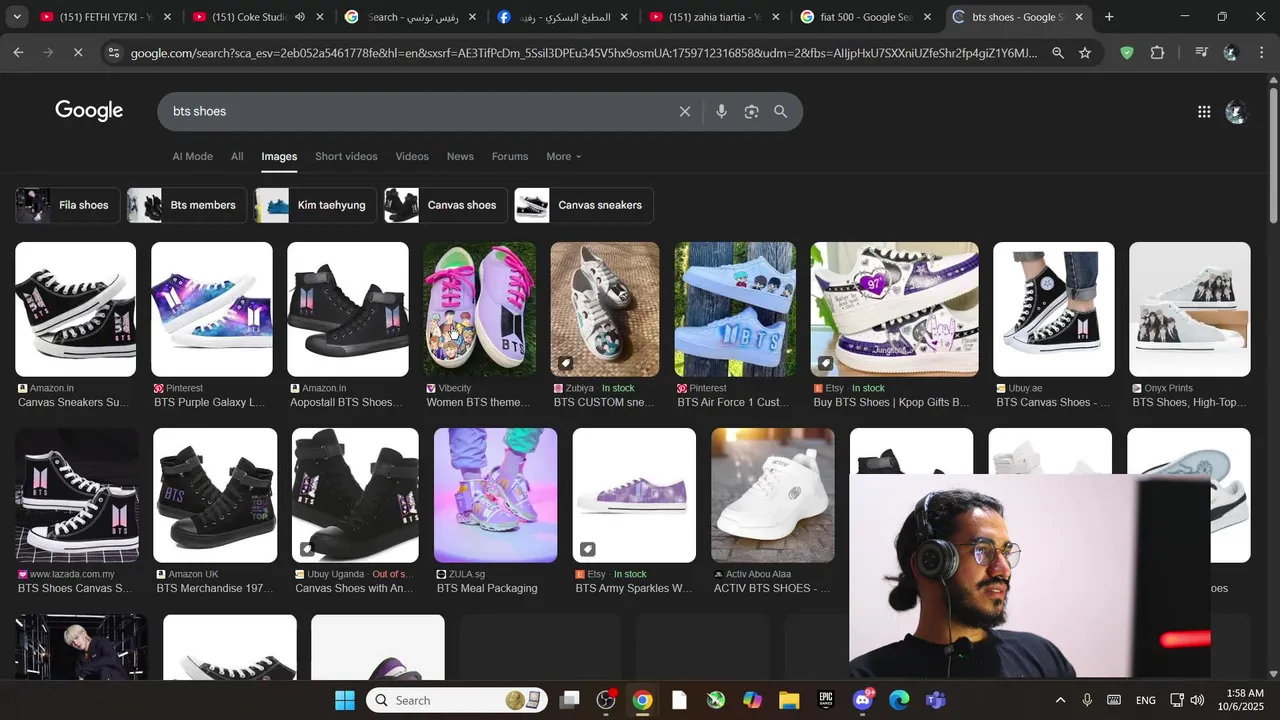The height and width of the screenshot is (720, 1280).
Task: Open the tab search dropdown arrow
Action: coord(16,17)
